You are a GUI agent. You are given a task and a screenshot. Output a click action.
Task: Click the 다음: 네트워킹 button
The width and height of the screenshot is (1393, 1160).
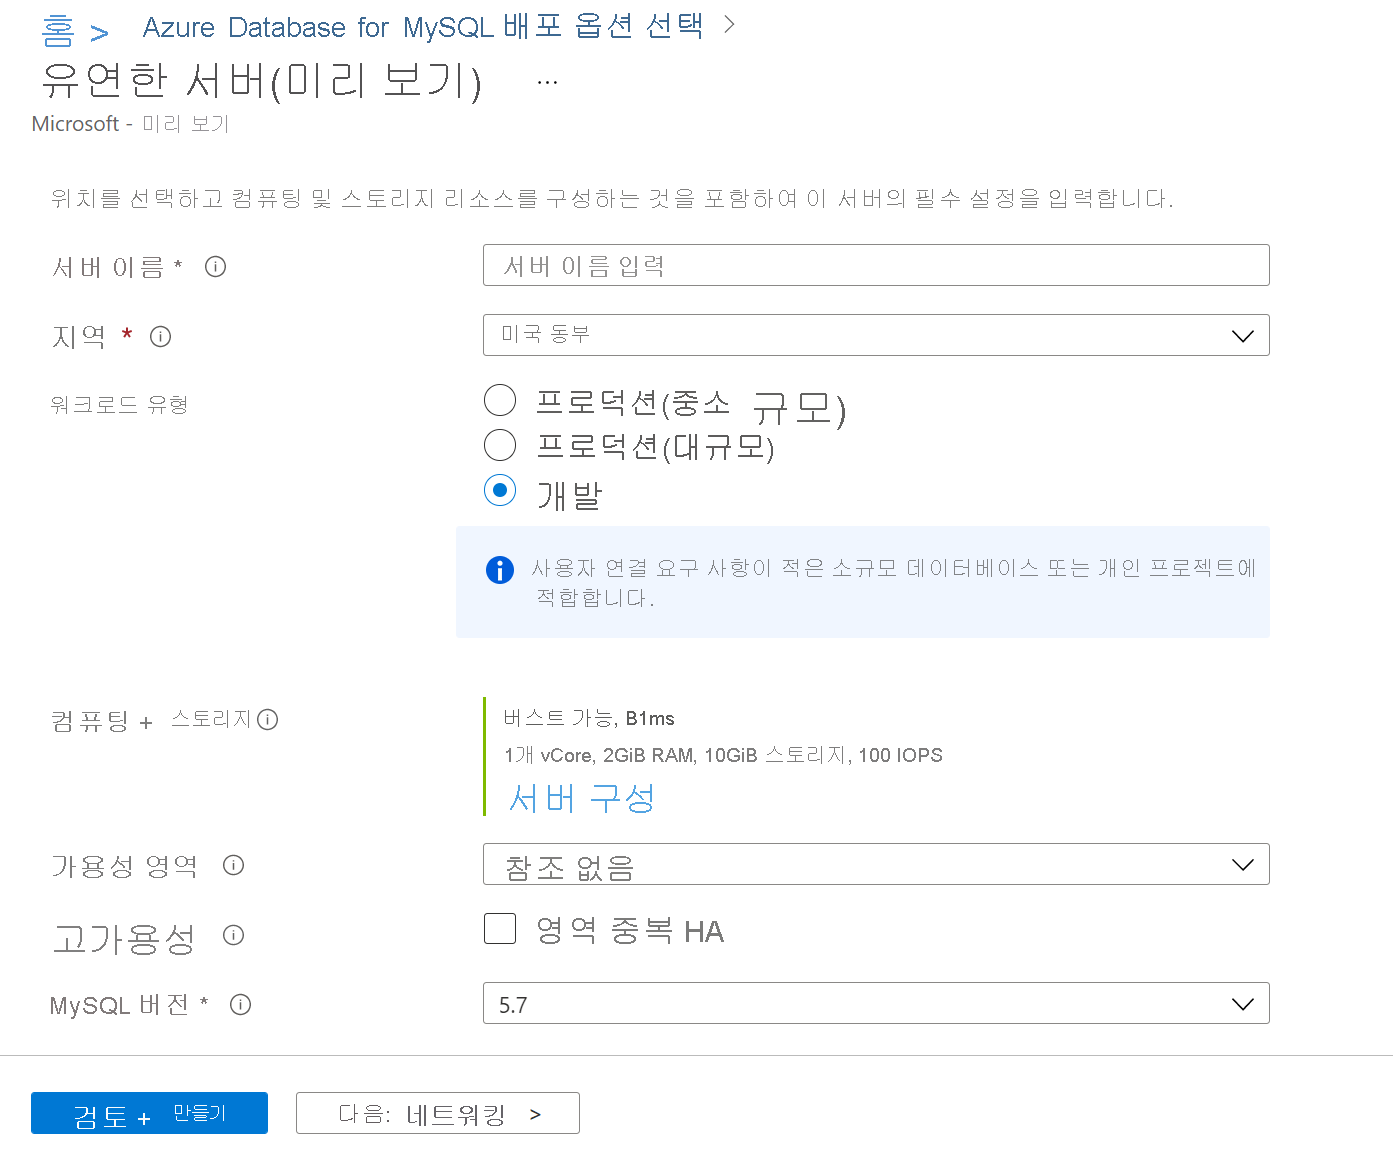coord(437,1113)
